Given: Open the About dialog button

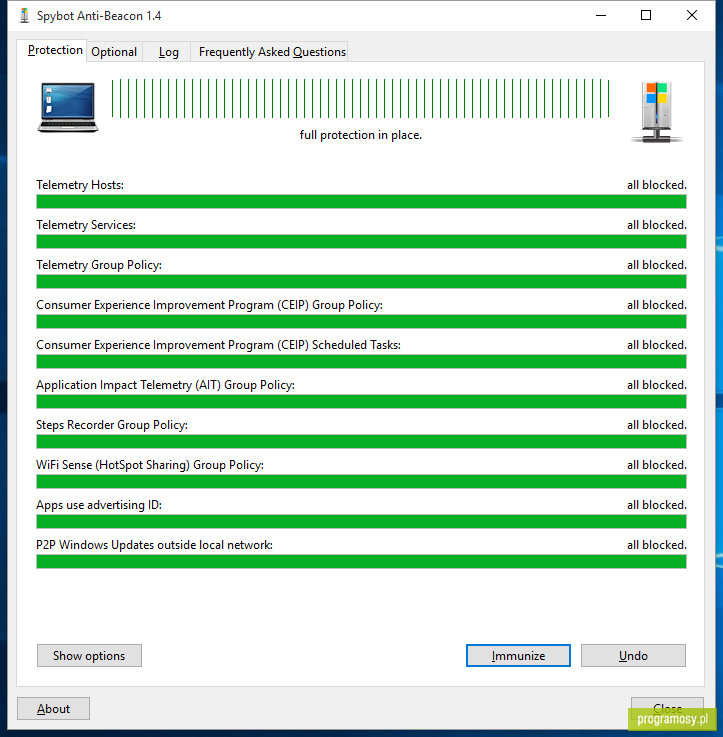Looking at the screenshot, I should [x=54, y=708].
